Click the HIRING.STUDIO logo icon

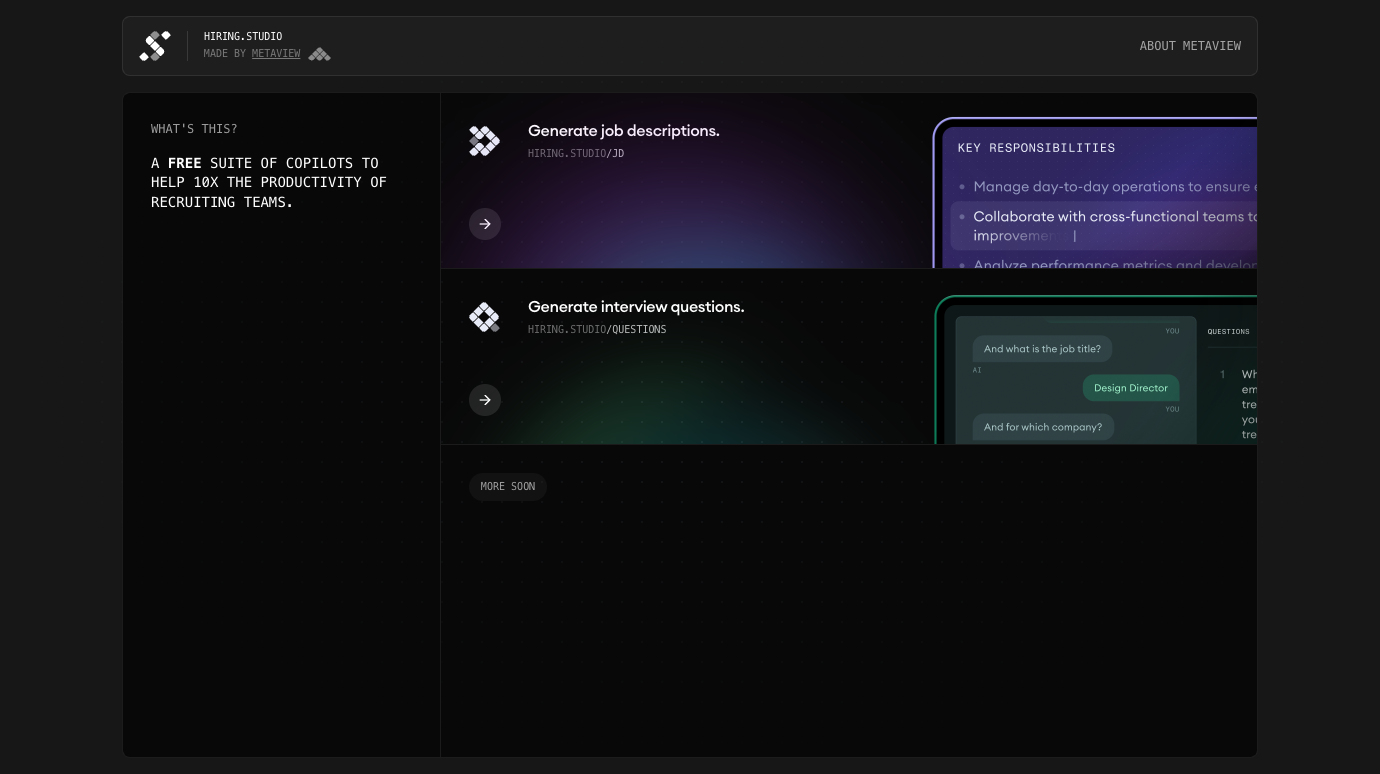(x=154, y=45)
